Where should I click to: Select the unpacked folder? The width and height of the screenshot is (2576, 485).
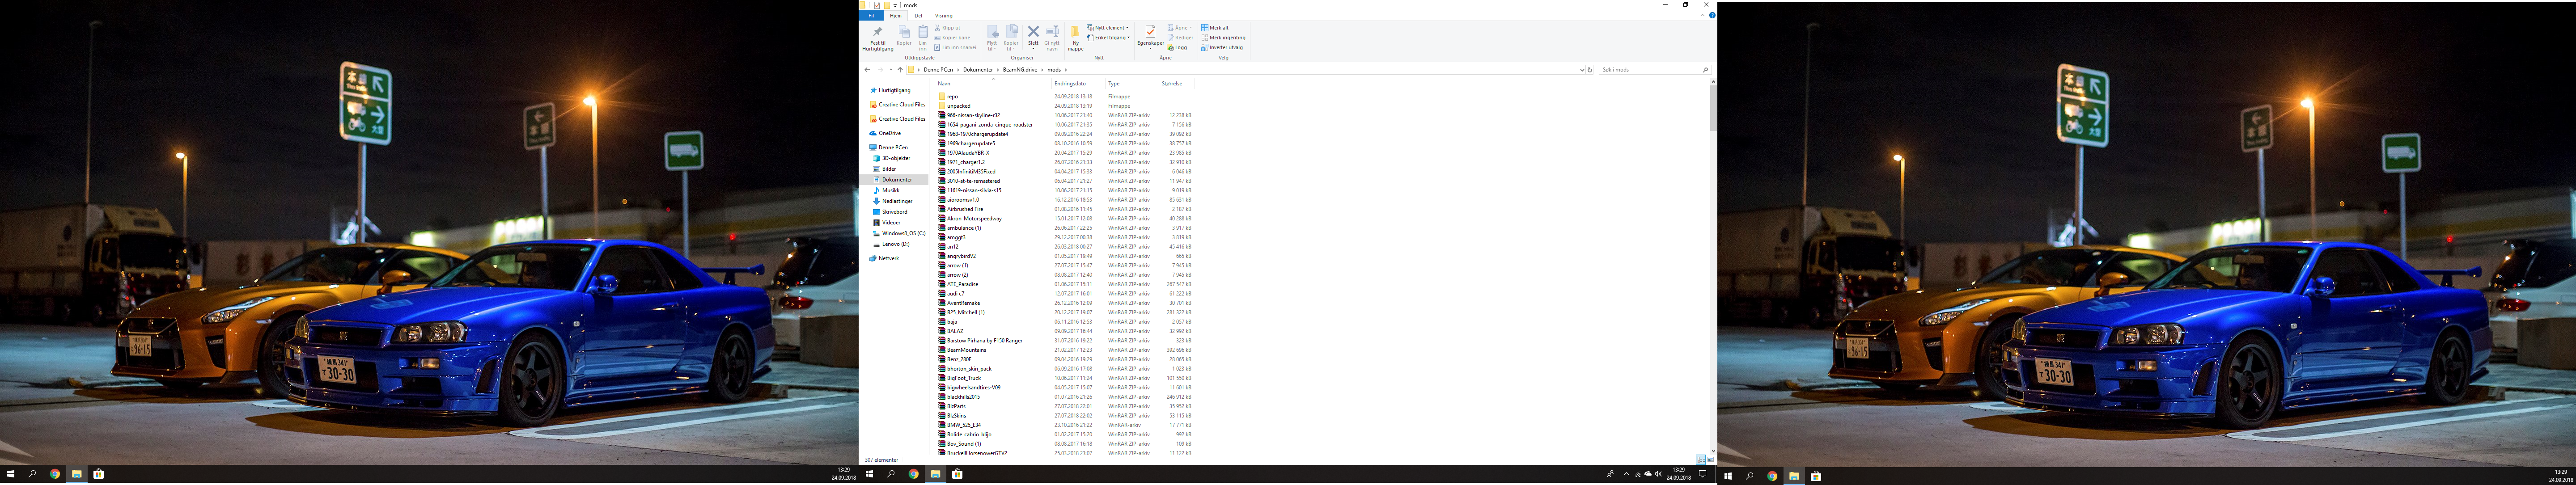coord(954,106)
